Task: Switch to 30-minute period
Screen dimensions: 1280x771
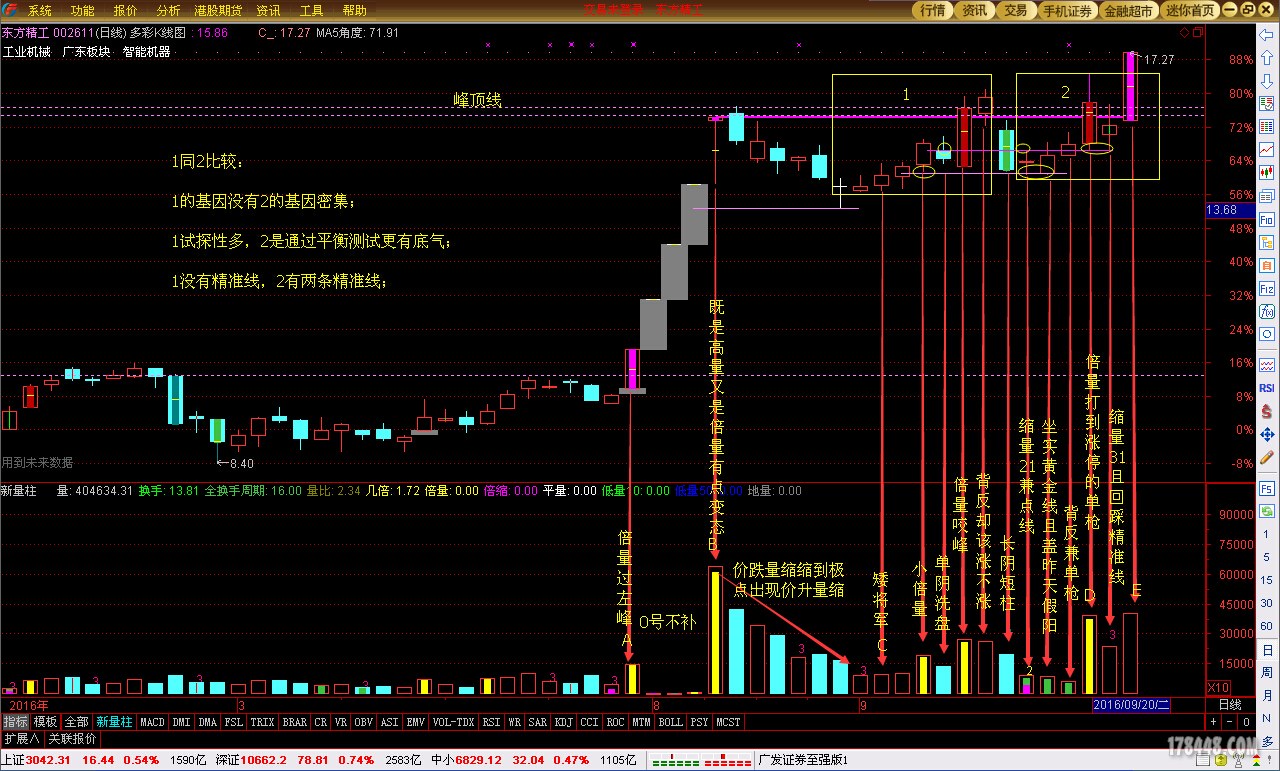Action: [x=1267, y=603]
